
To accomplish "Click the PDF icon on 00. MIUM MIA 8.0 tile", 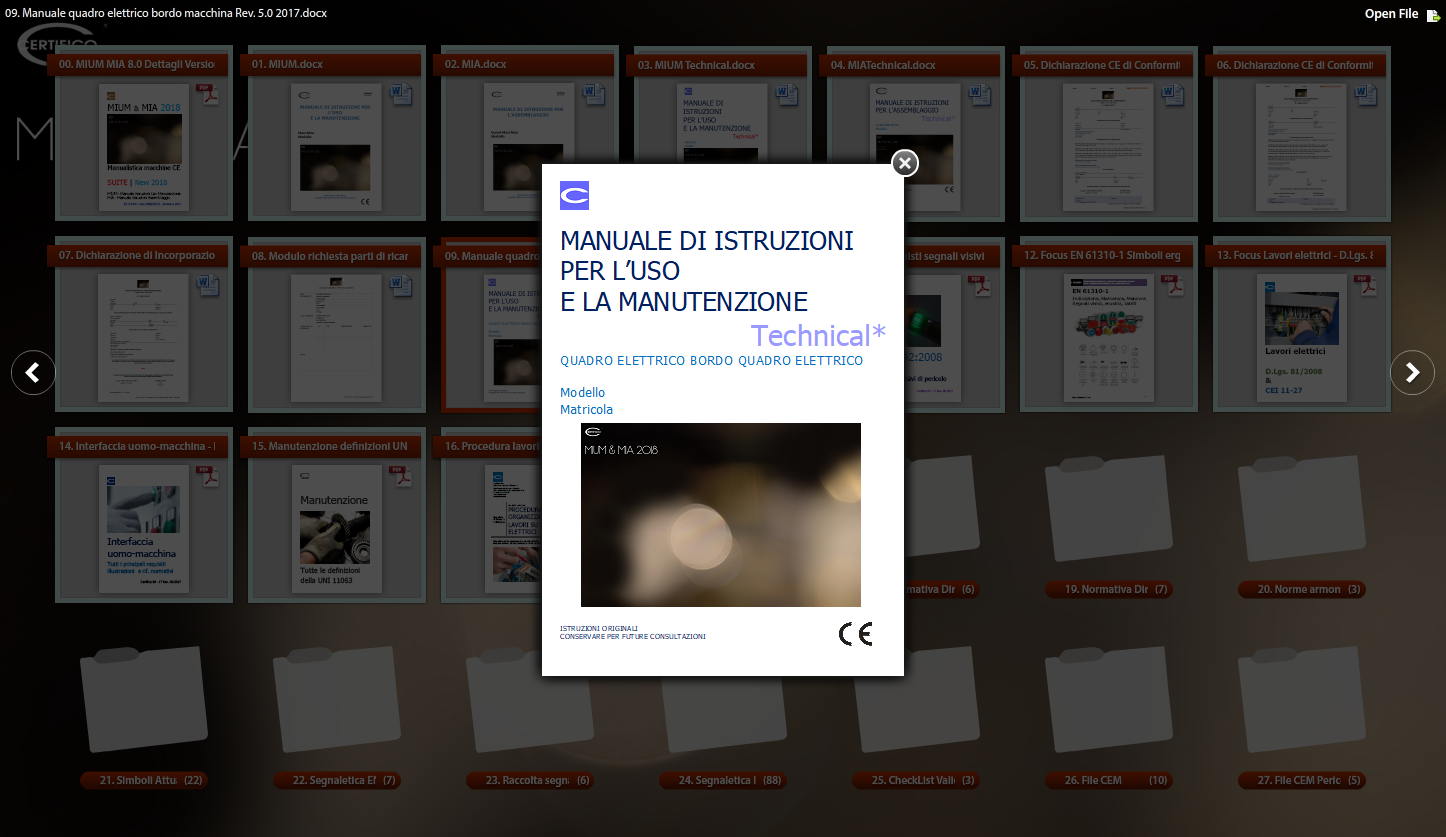I will [207, 95].
